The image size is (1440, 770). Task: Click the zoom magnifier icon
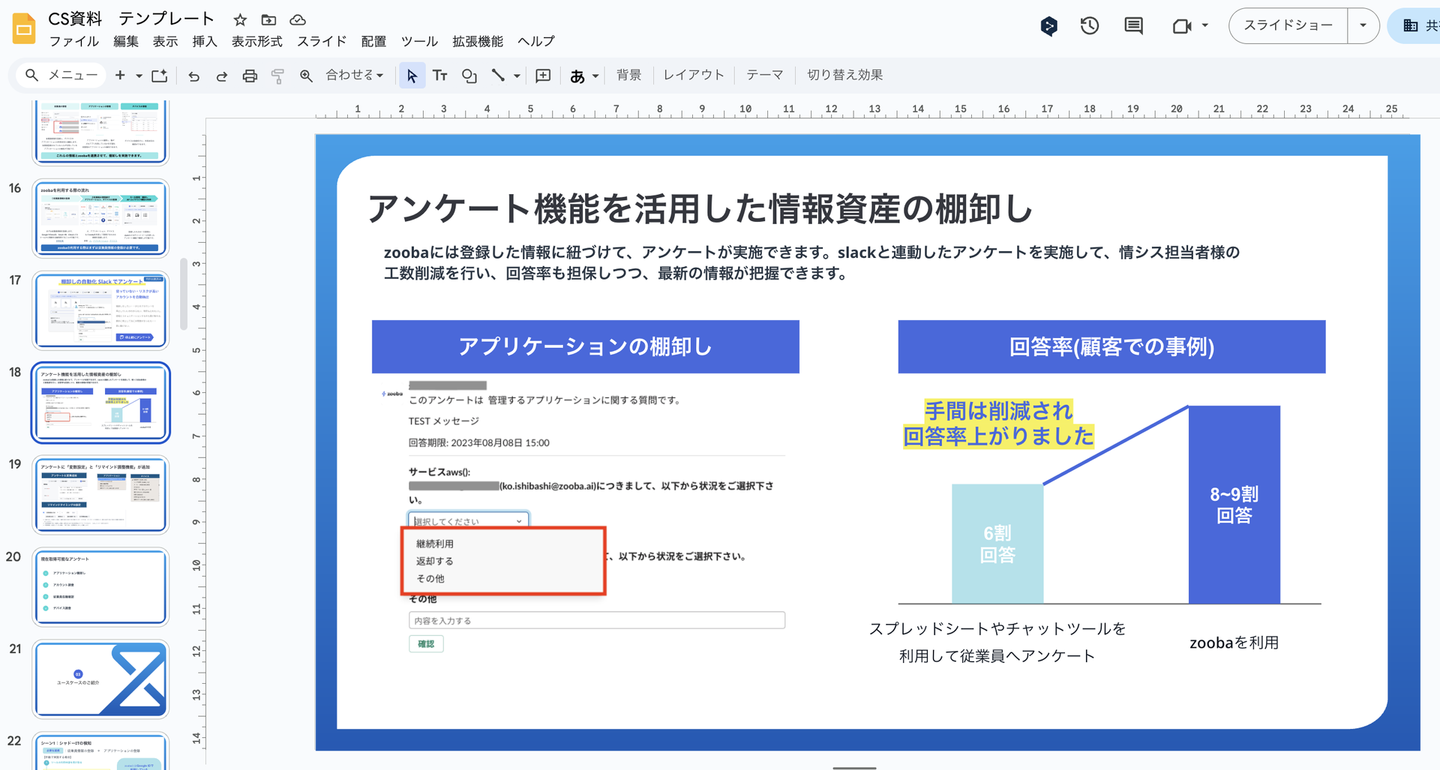[x=306, y=75]
